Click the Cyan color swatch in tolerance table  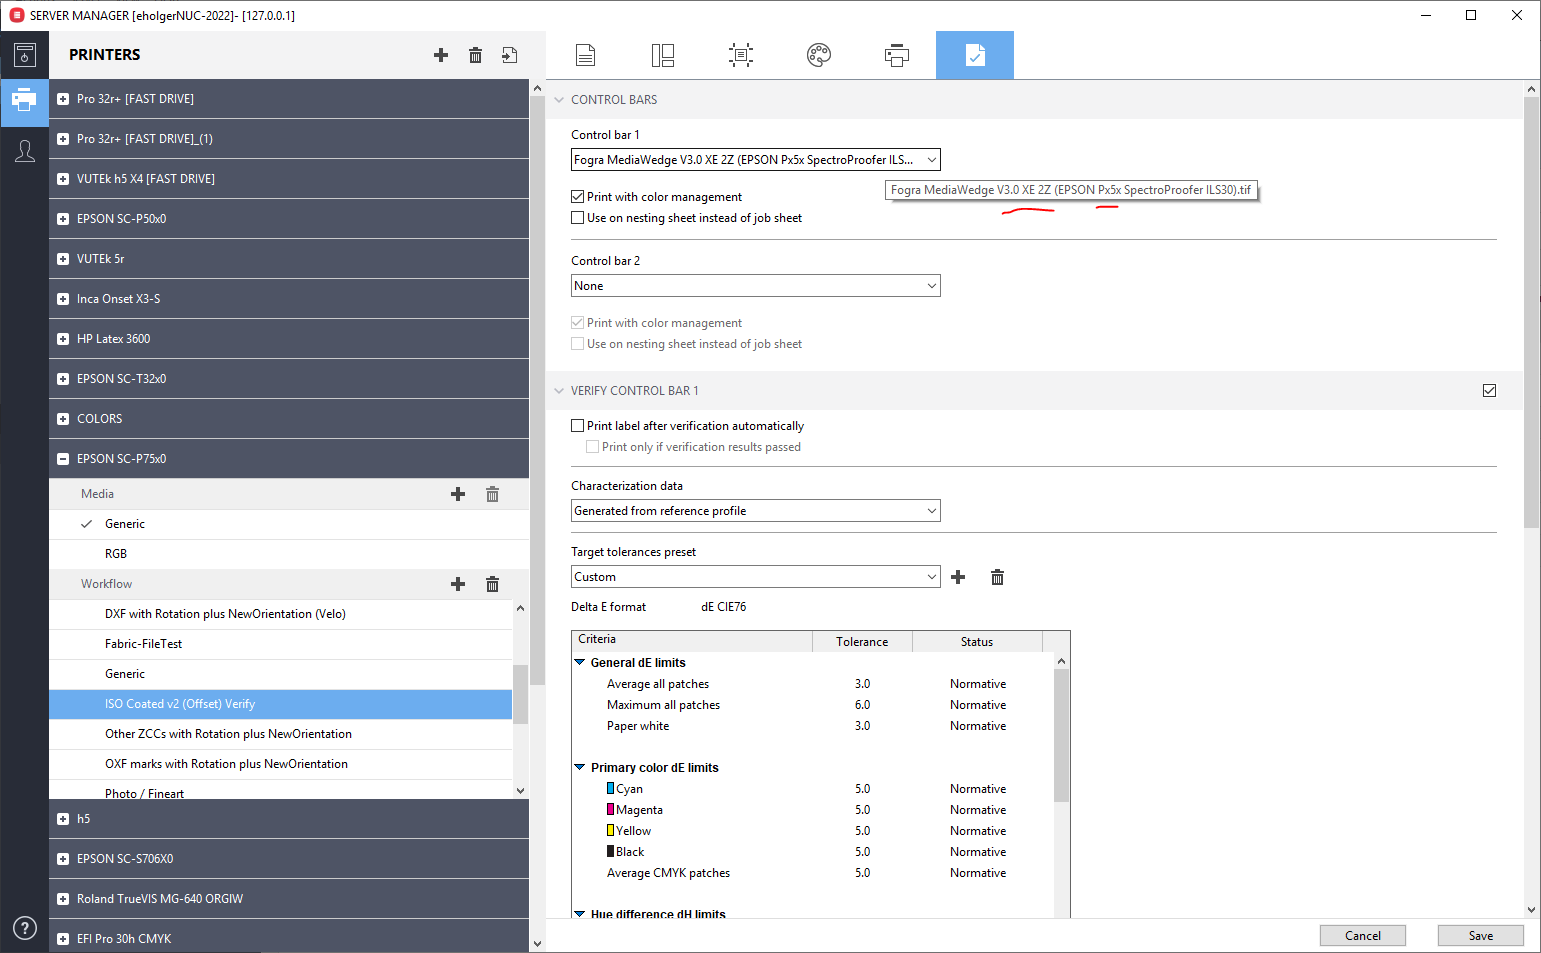610,789
